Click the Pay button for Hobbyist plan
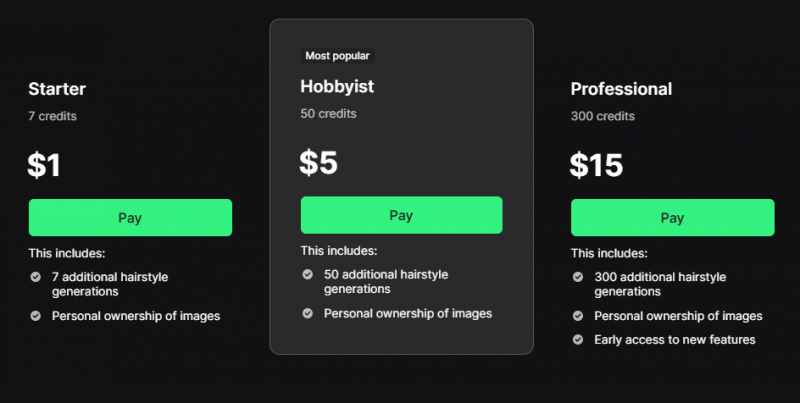The width and height of the screenshot is (800, 403). (401, 215)
